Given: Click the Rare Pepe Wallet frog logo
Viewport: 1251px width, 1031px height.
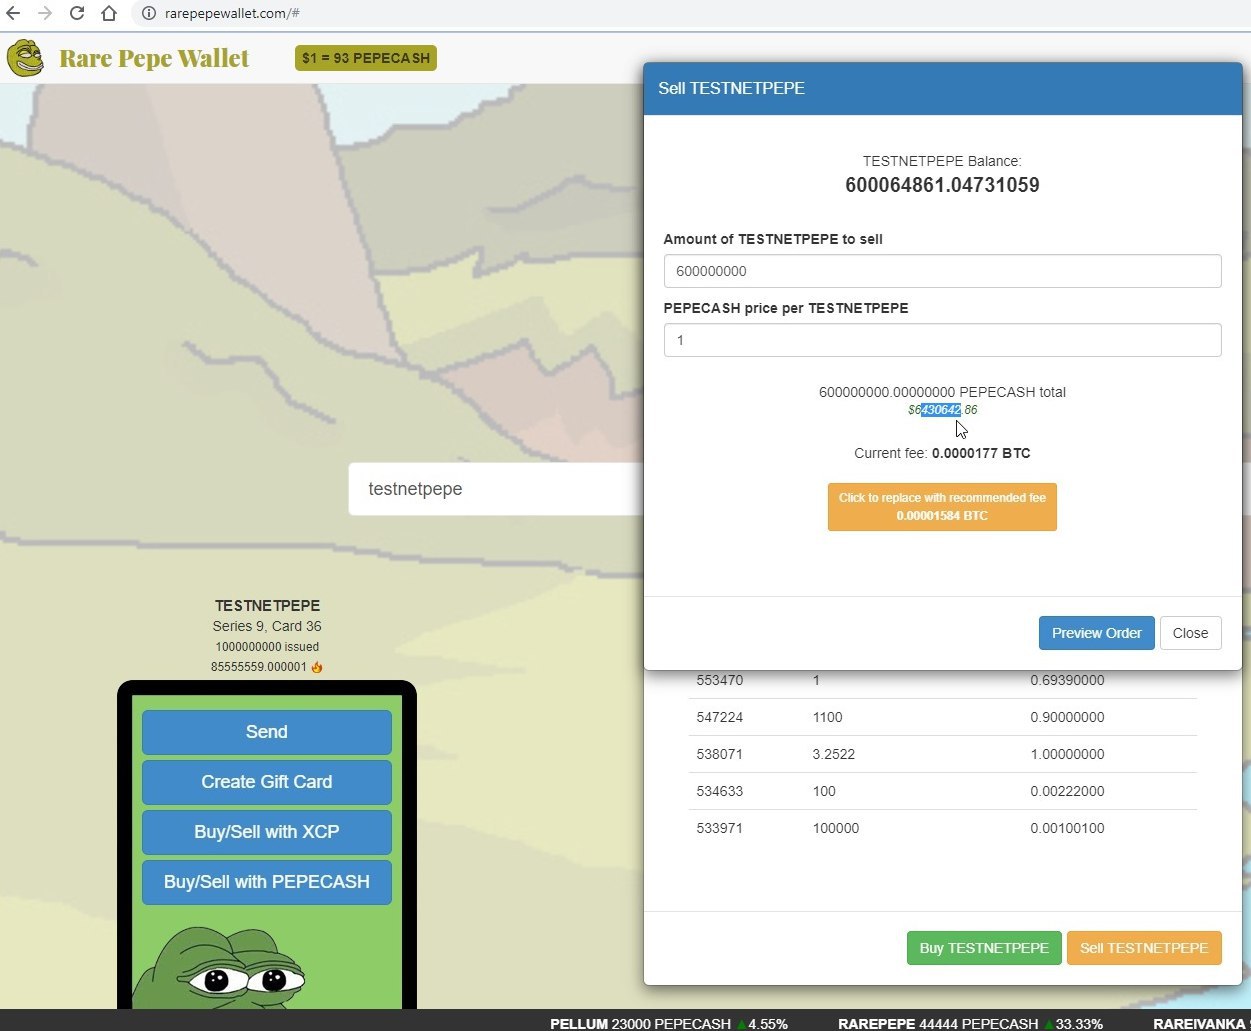Looking at the screenshot, I should pos(25,58).
